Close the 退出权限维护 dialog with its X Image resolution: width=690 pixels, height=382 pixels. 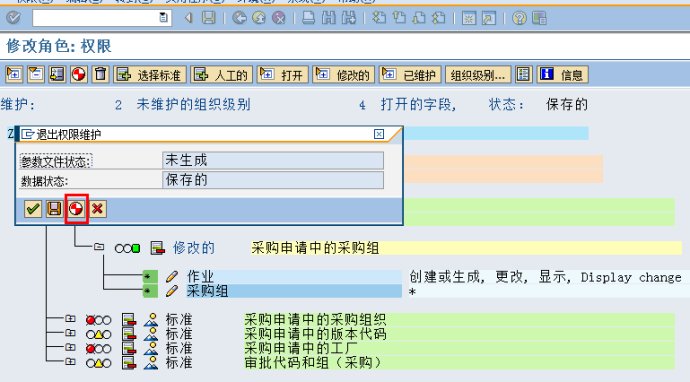(x=379, y=134)
